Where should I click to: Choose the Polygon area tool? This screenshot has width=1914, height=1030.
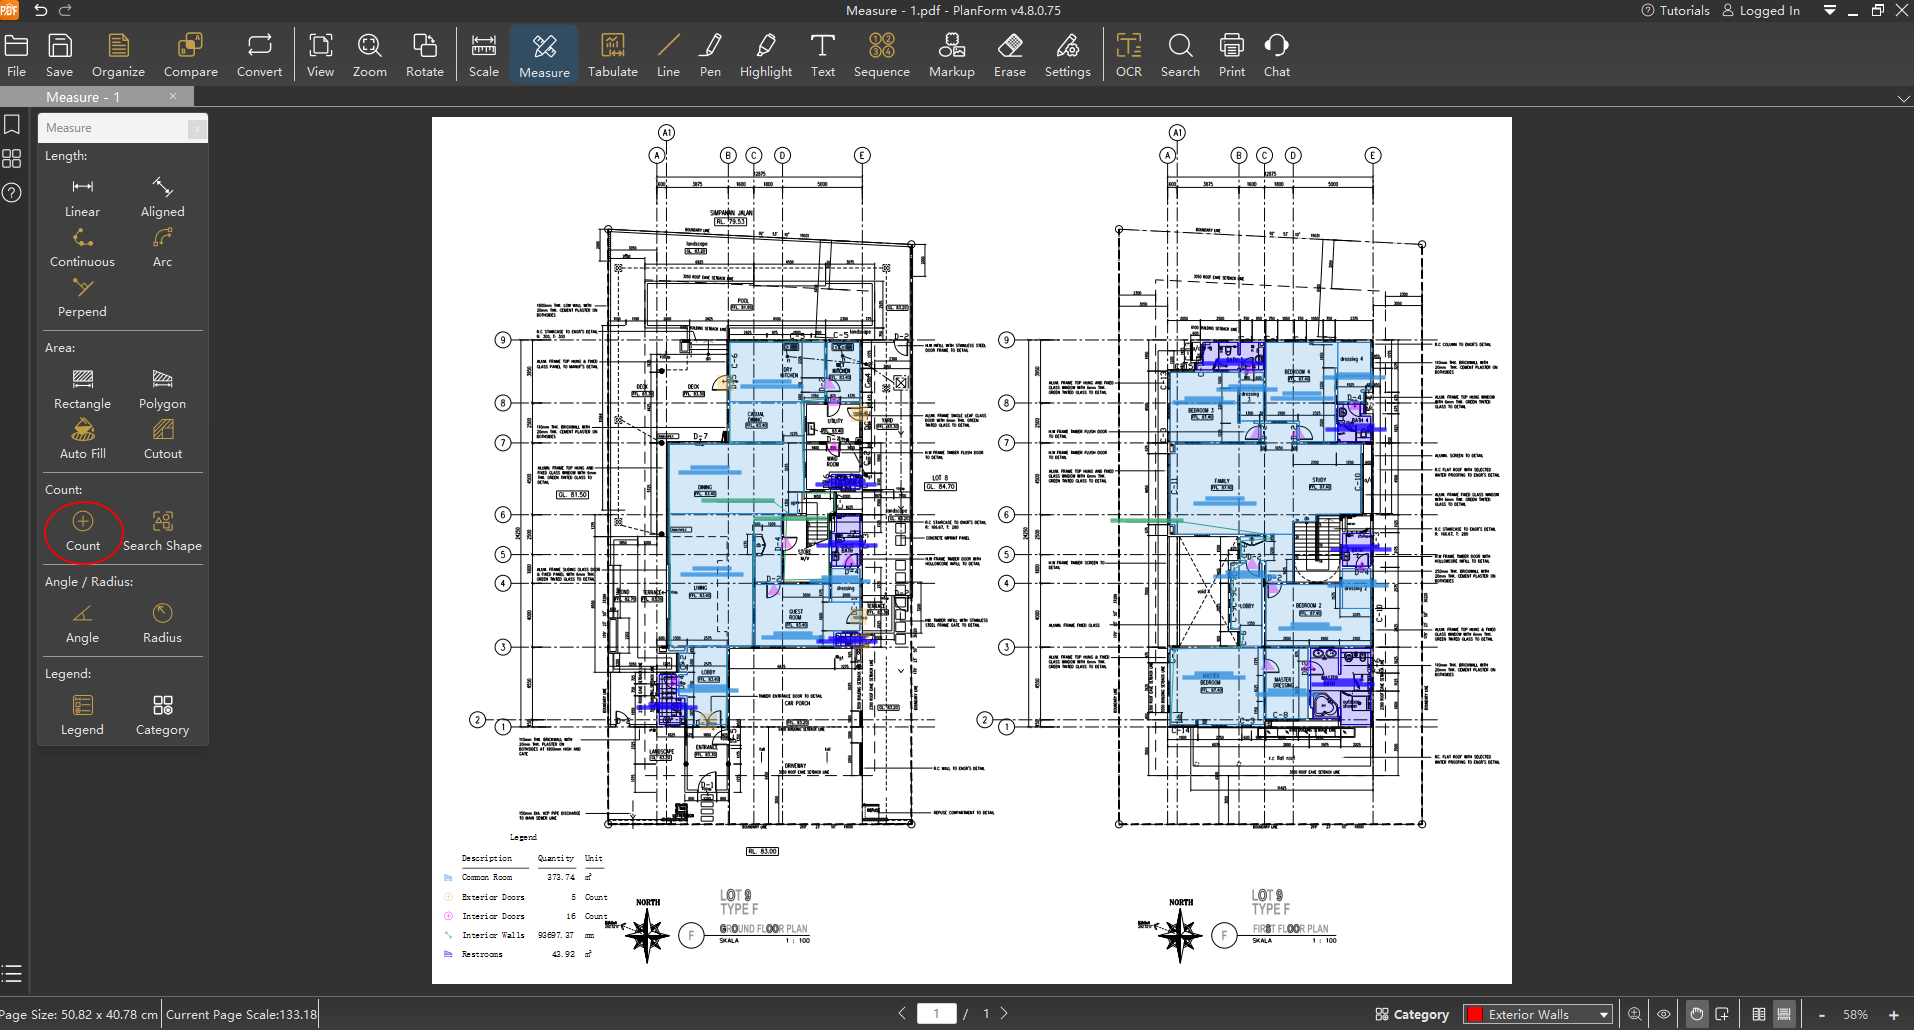pyautogui.click(x=162, y=389)
